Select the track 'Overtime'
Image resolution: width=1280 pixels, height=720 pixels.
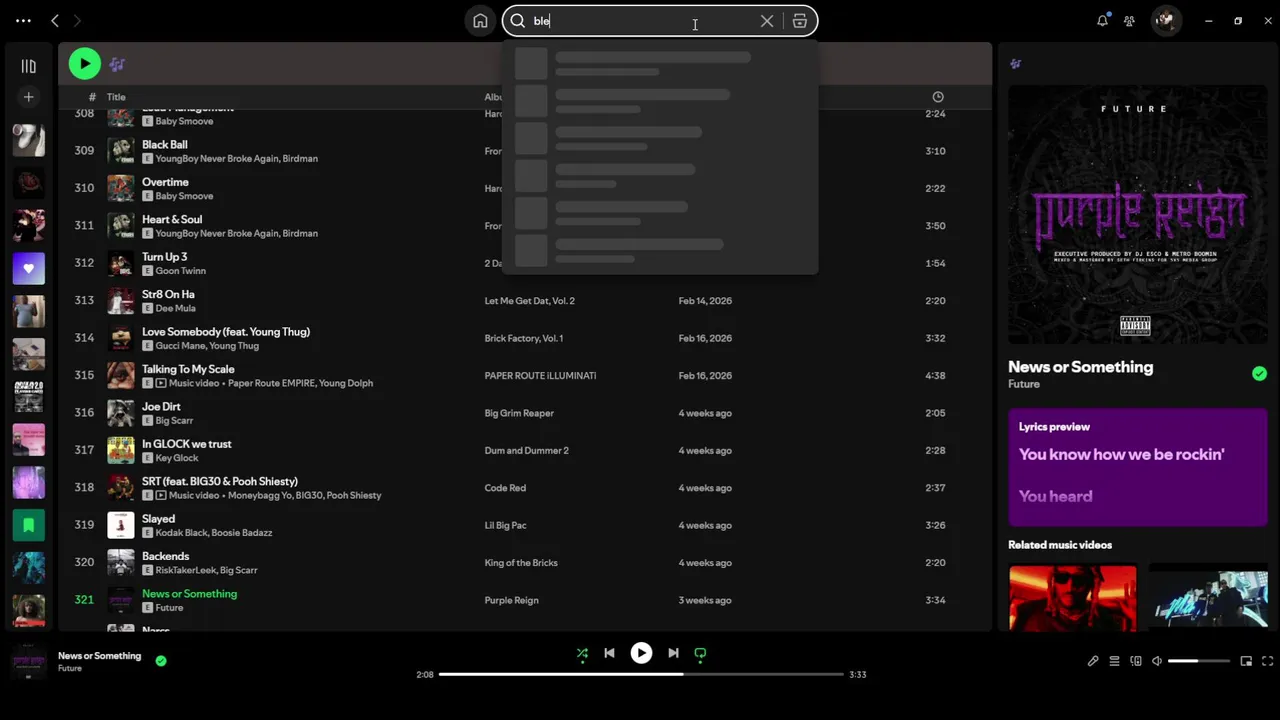[165, 182]
